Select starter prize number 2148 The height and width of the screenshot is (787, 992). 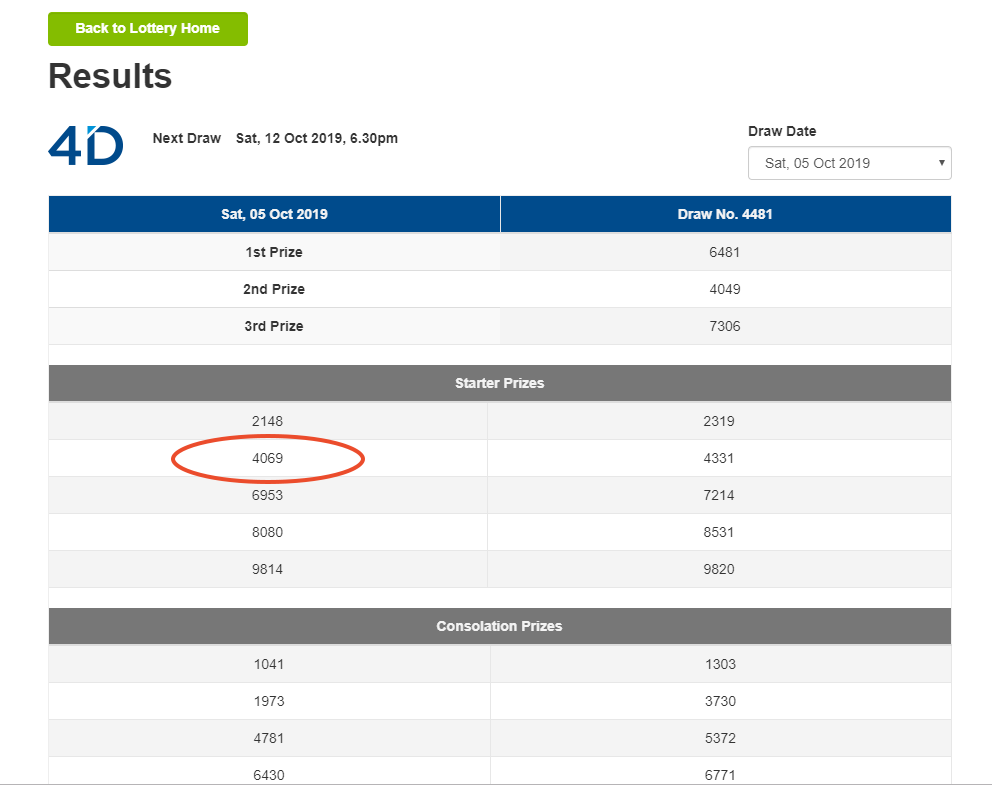click(x=268, y=421)
